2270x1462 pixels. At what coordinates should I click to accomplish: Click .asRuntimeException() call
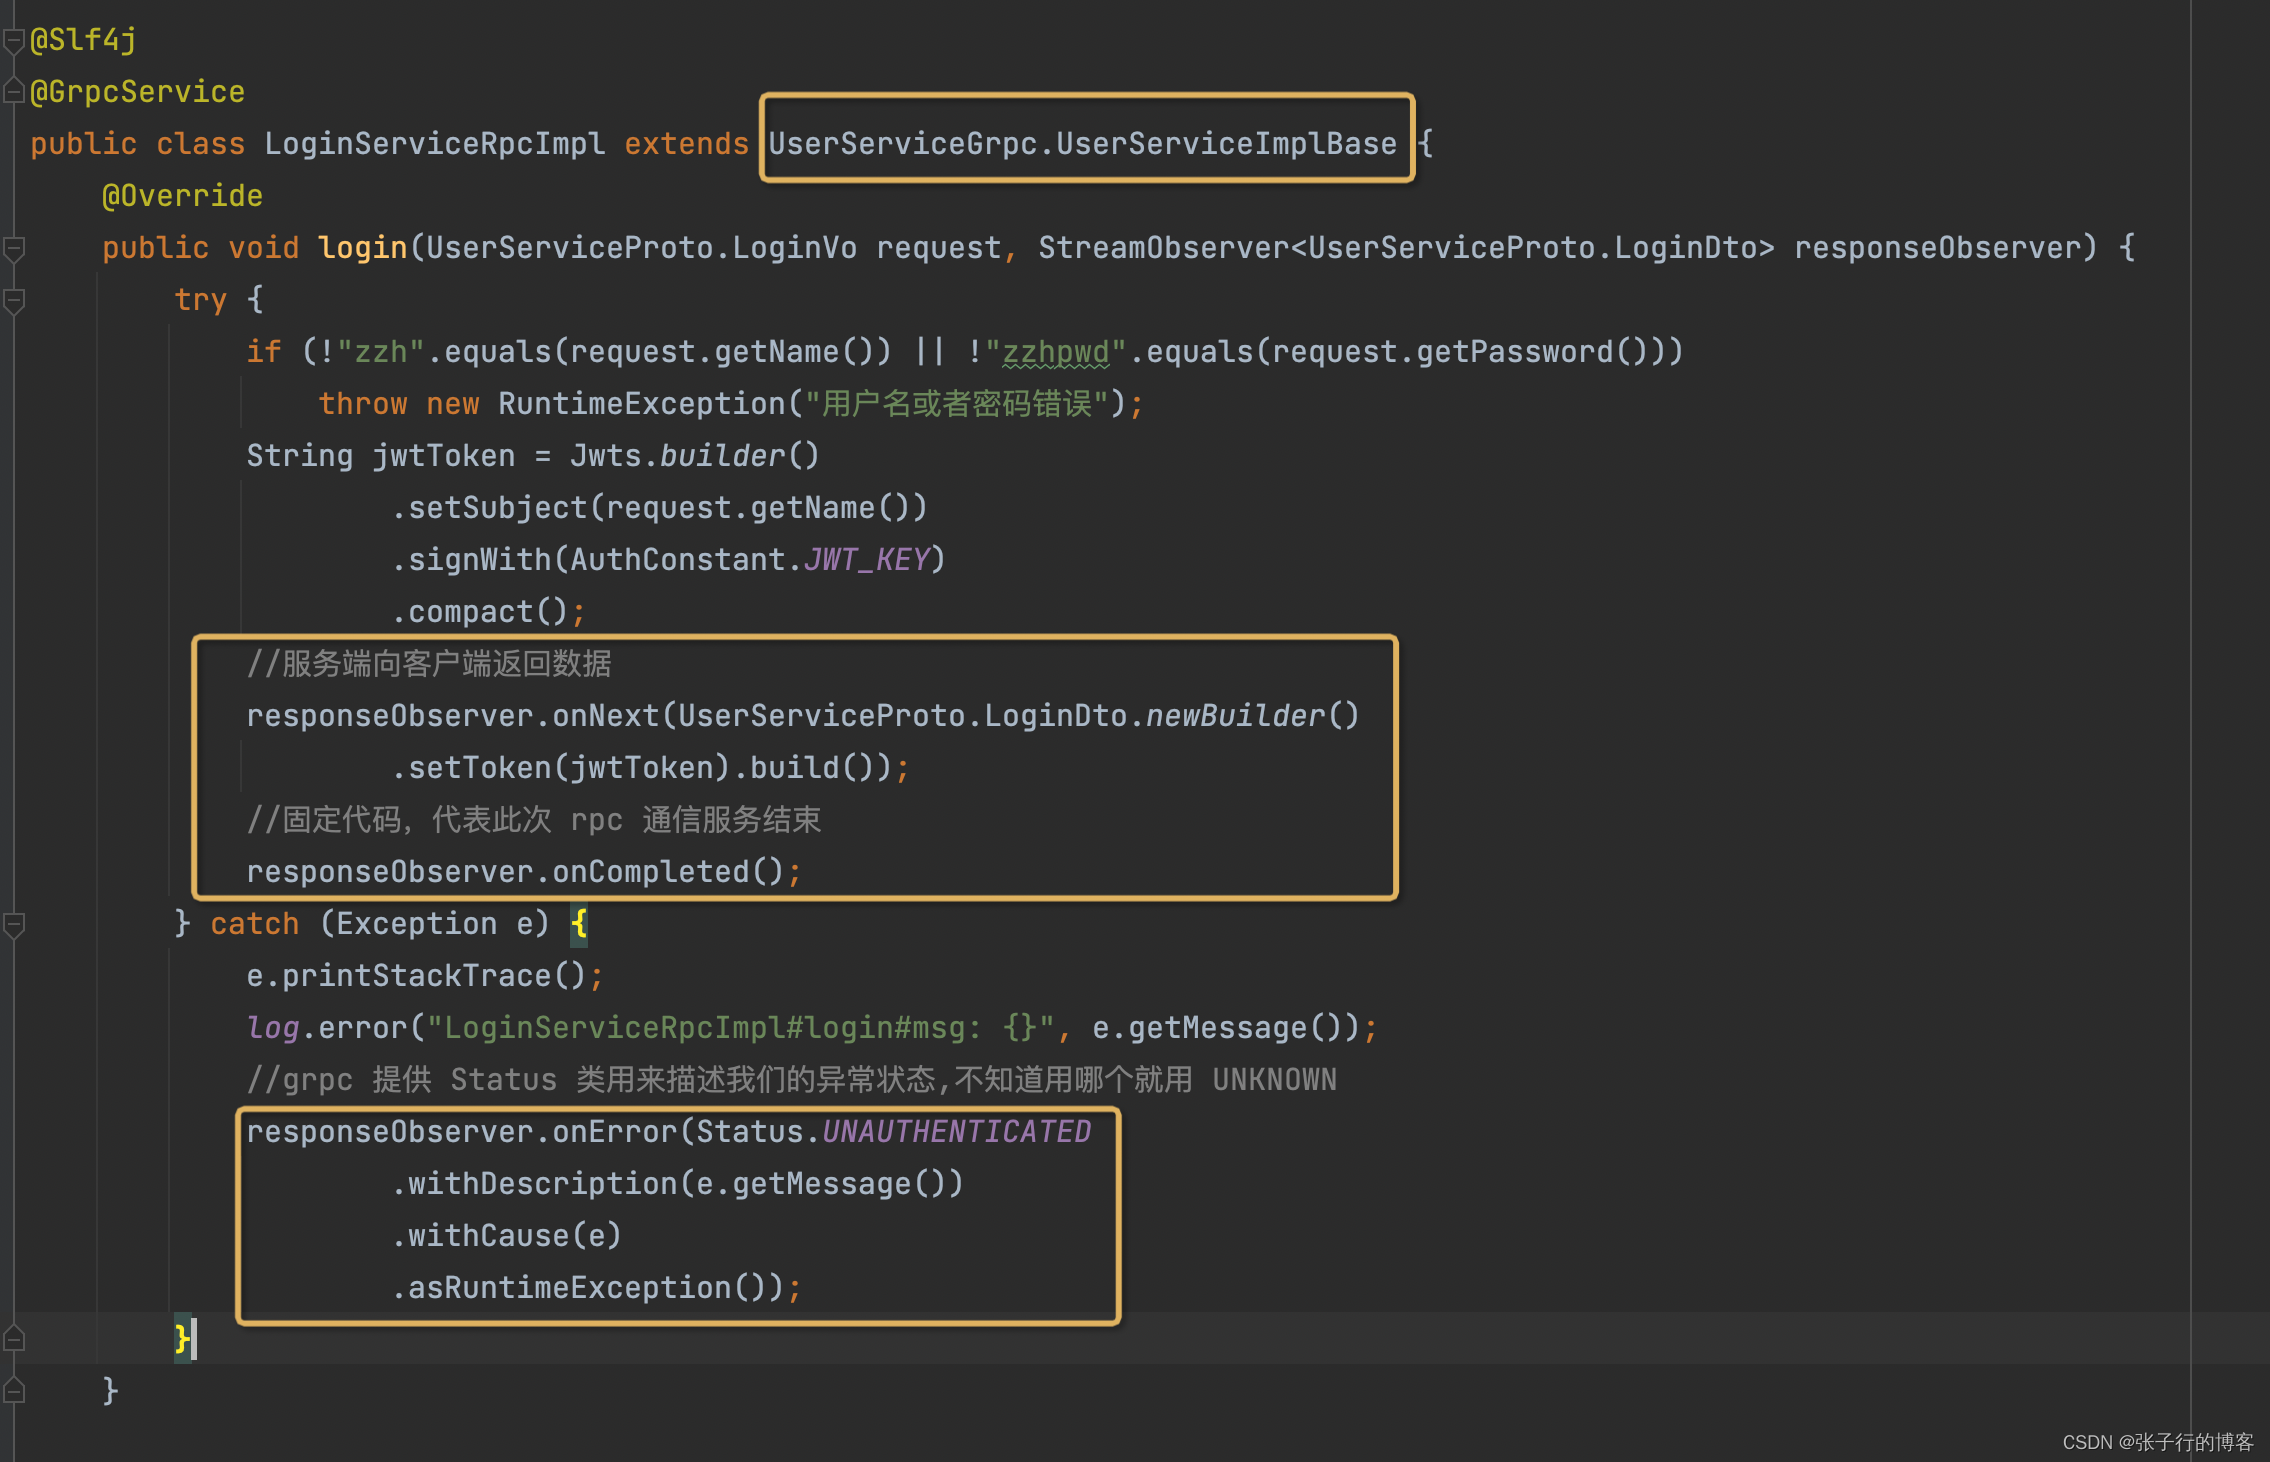tap(588, 1288)
